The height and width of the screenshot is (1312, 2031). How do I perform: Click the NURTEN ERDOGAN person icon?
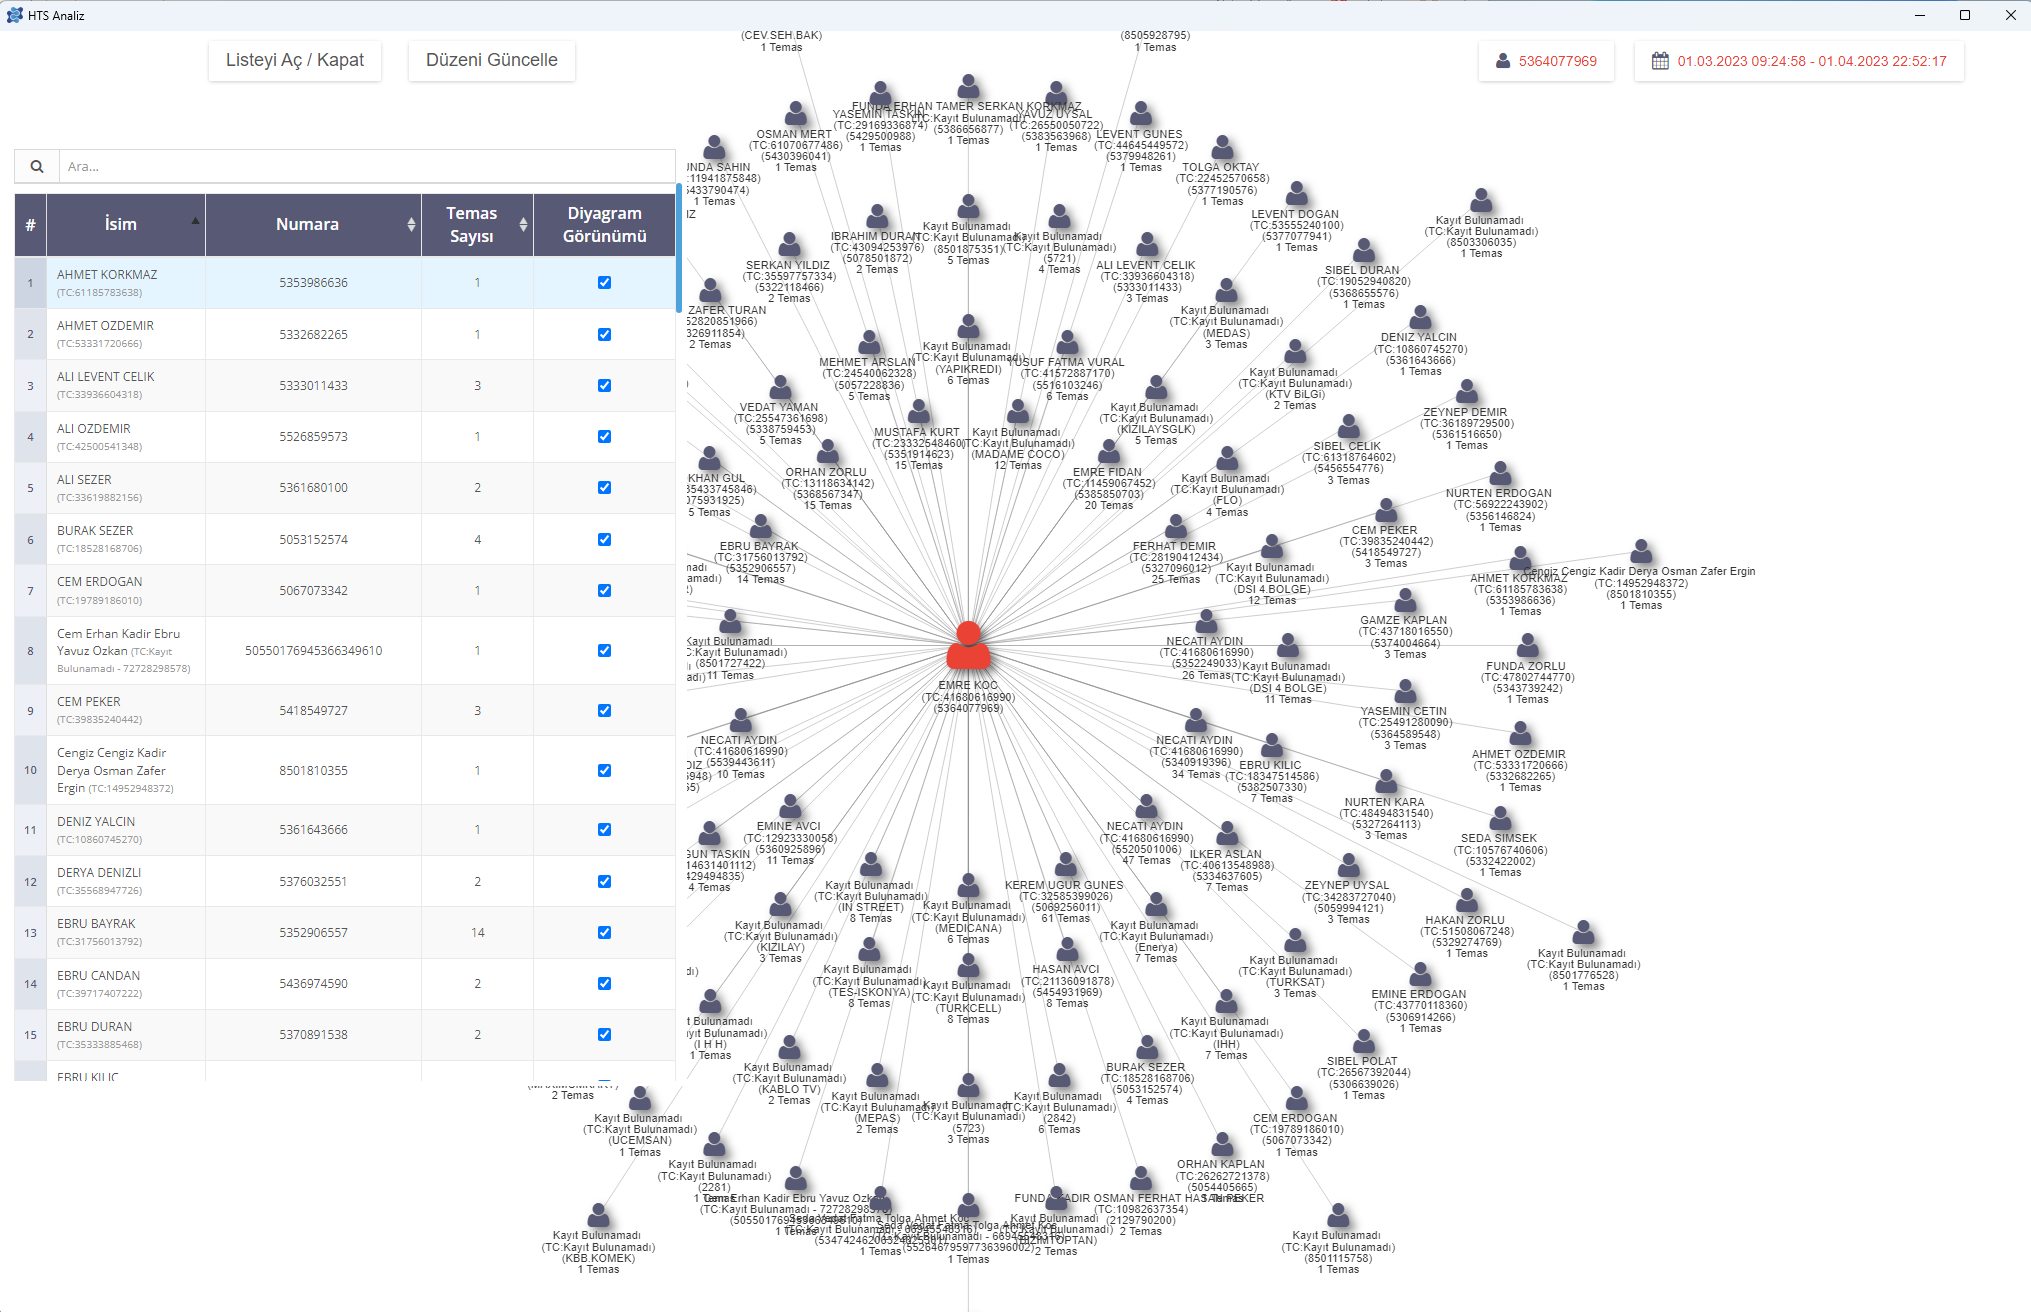pos(1501,473)
